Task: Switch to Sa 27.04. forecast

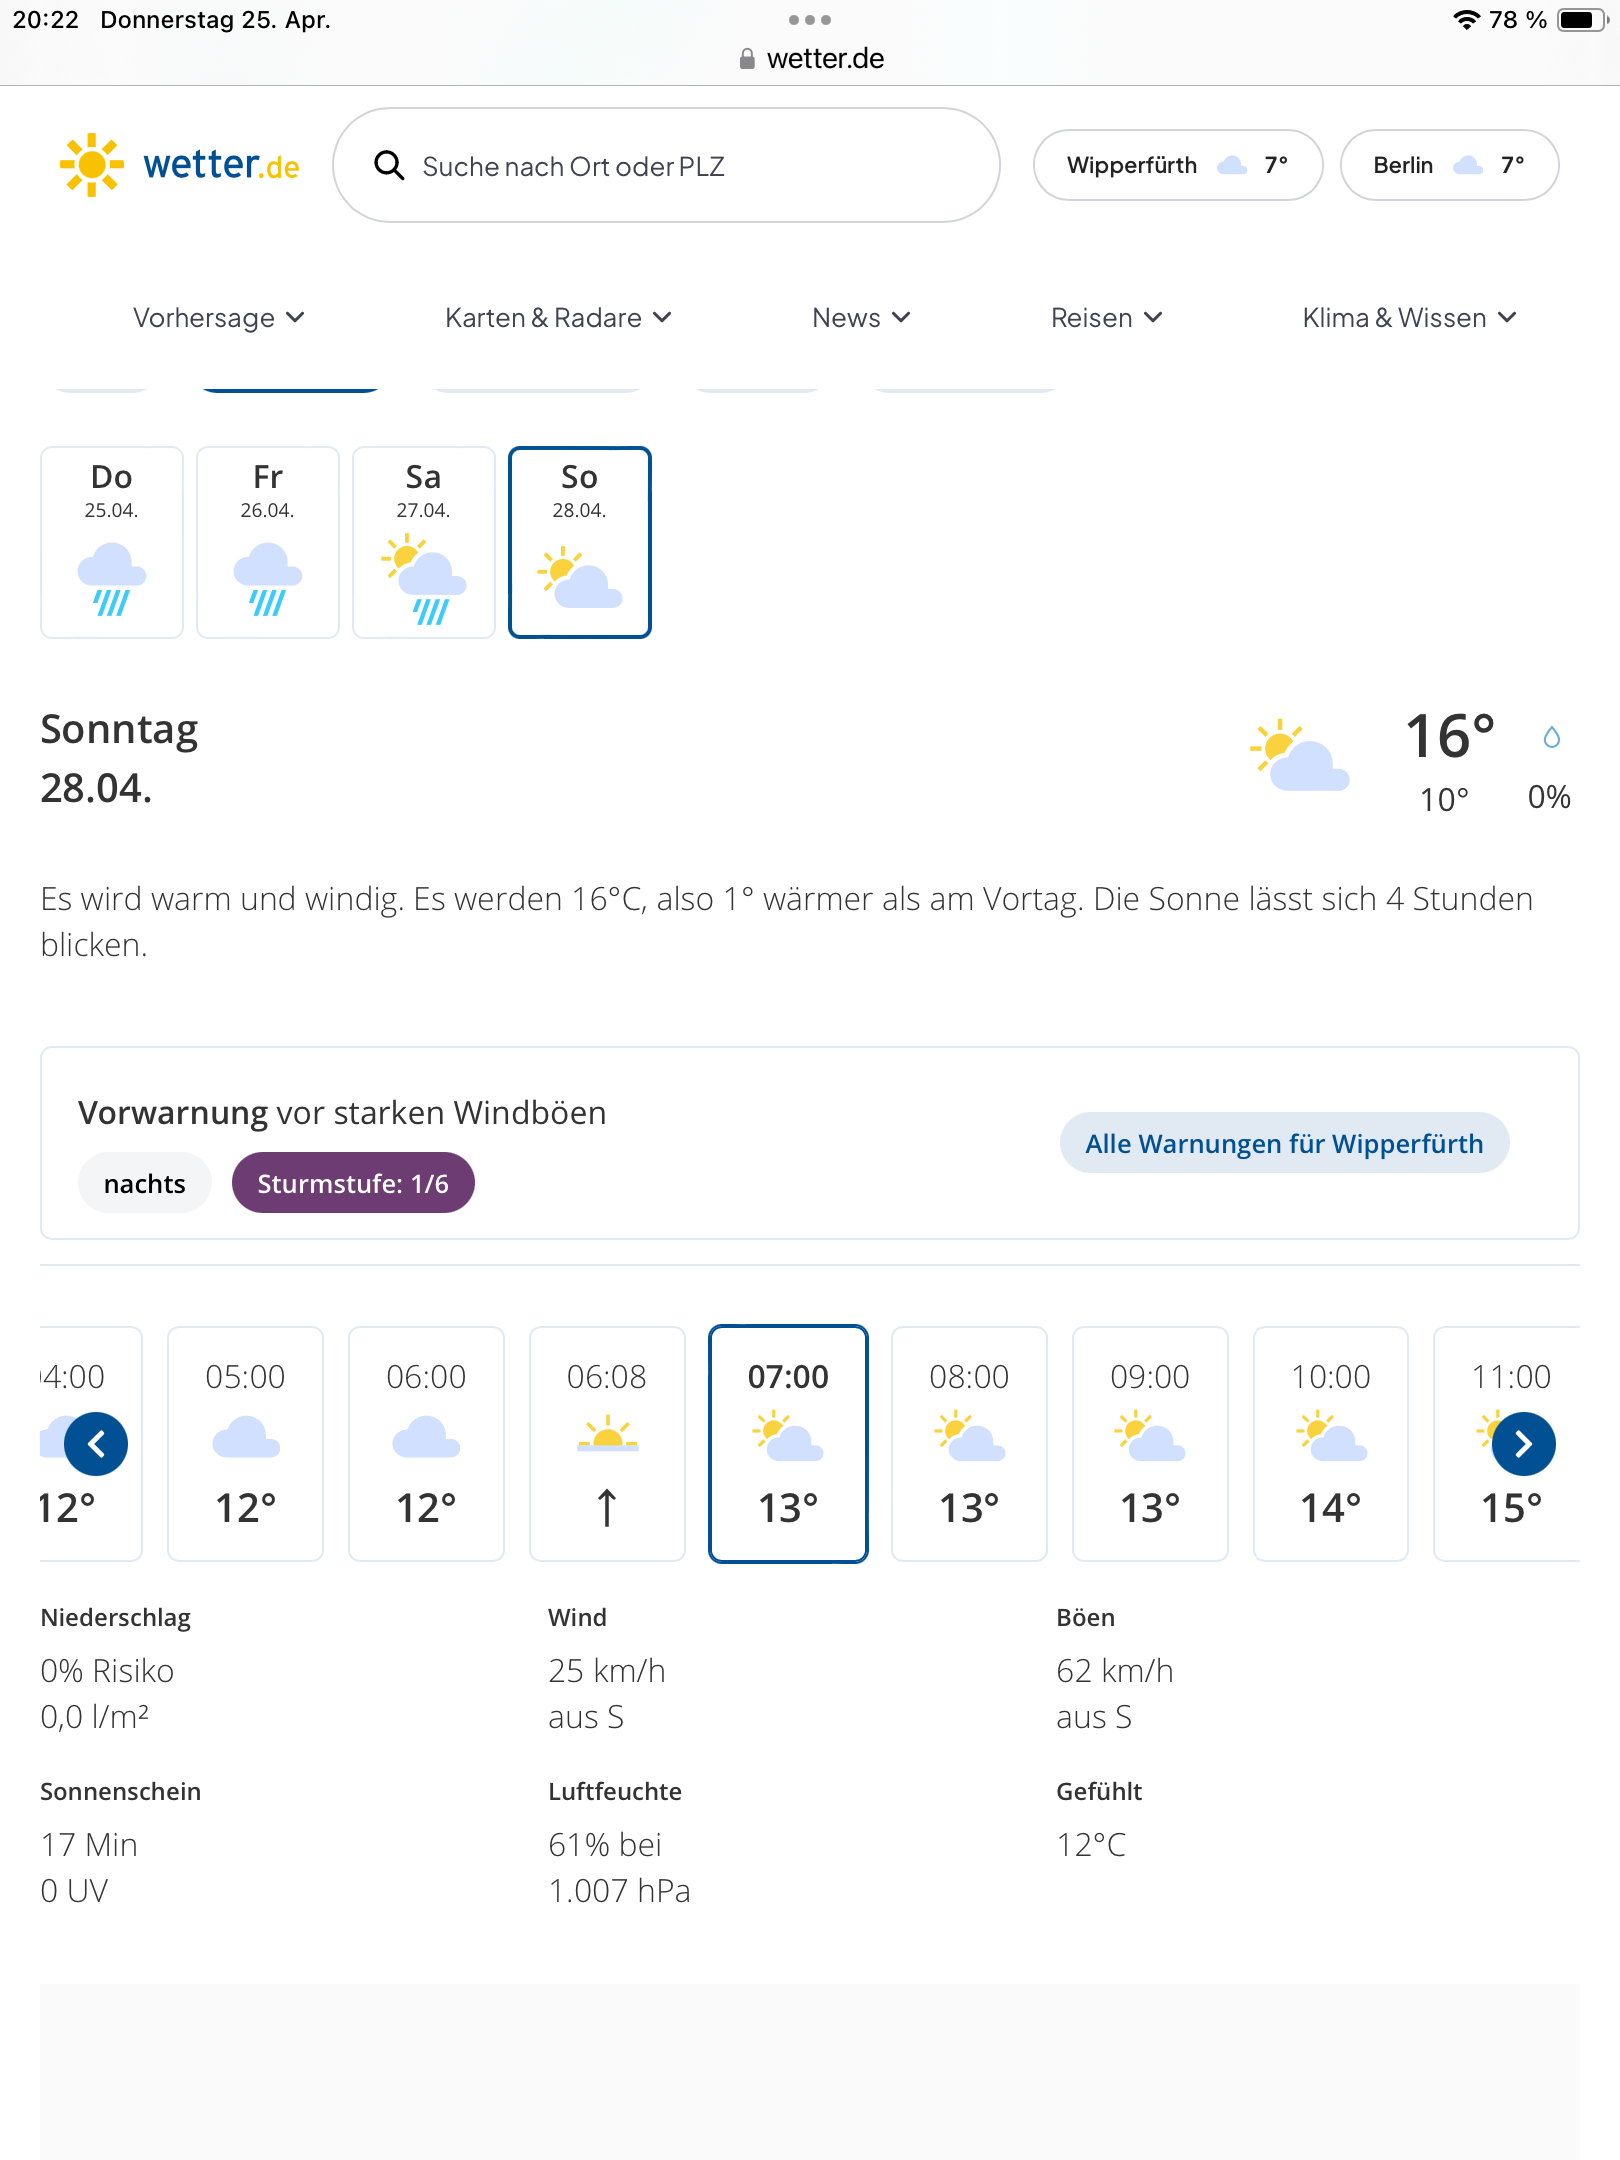Action: [424, 542]
